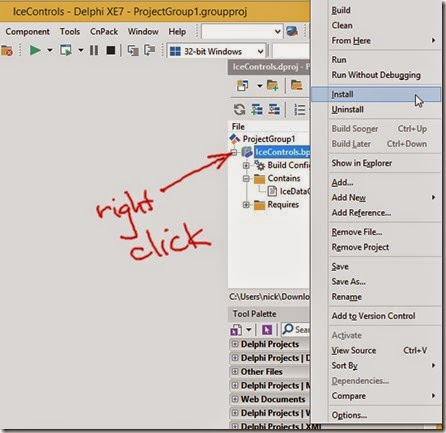Choose Add Reference... menu item
Screen dimensions: 446x433
(376, 213)
